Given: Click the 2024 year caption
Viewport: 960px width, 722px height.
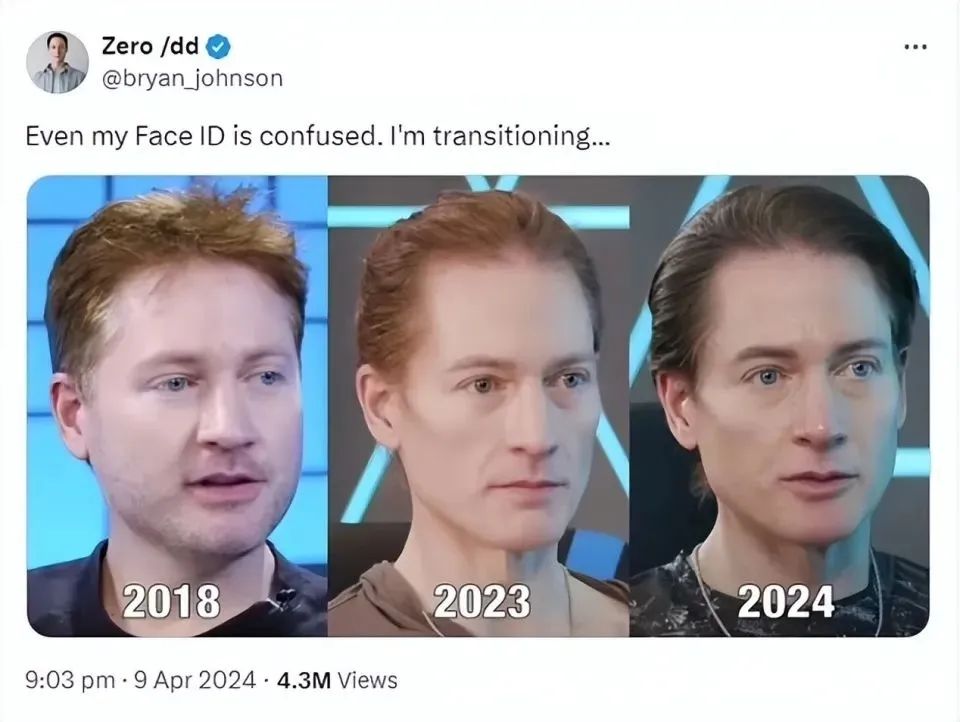Looking at the screenshot, I should pyautogui.click(x=786, y=601).
